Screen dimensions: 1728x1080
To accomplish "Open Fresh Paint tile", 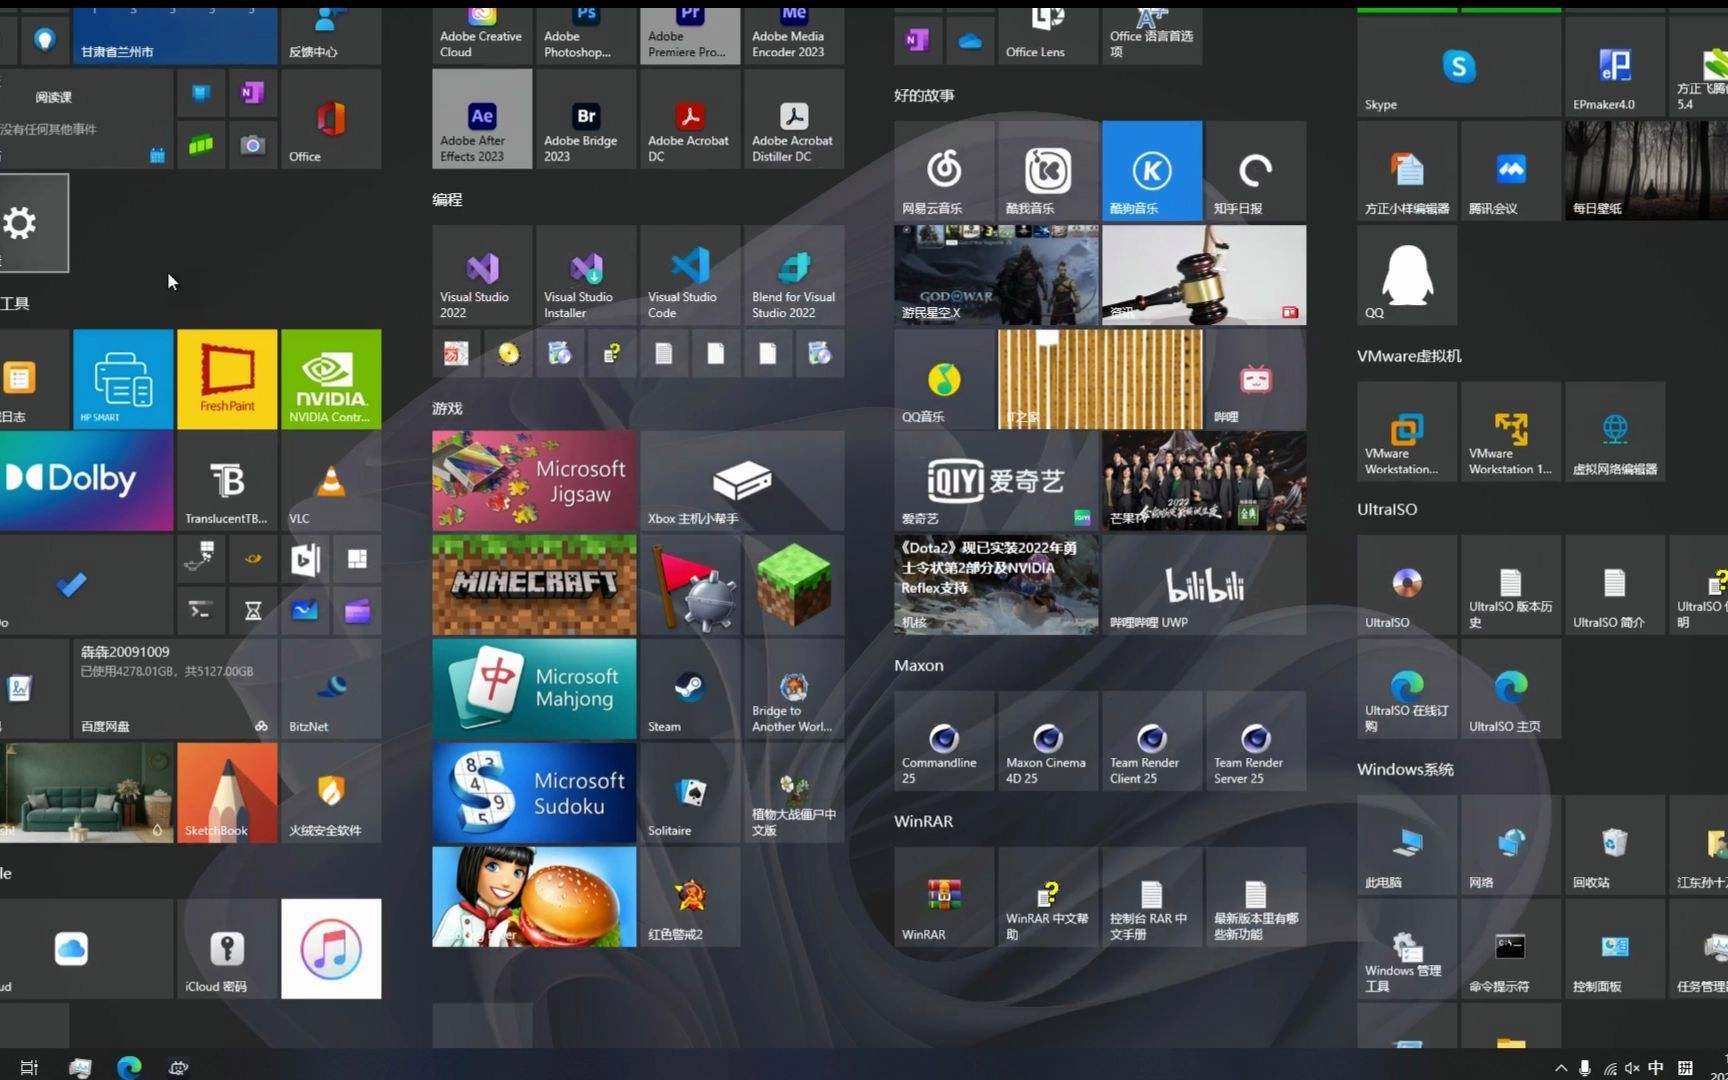I will [227, 379].
